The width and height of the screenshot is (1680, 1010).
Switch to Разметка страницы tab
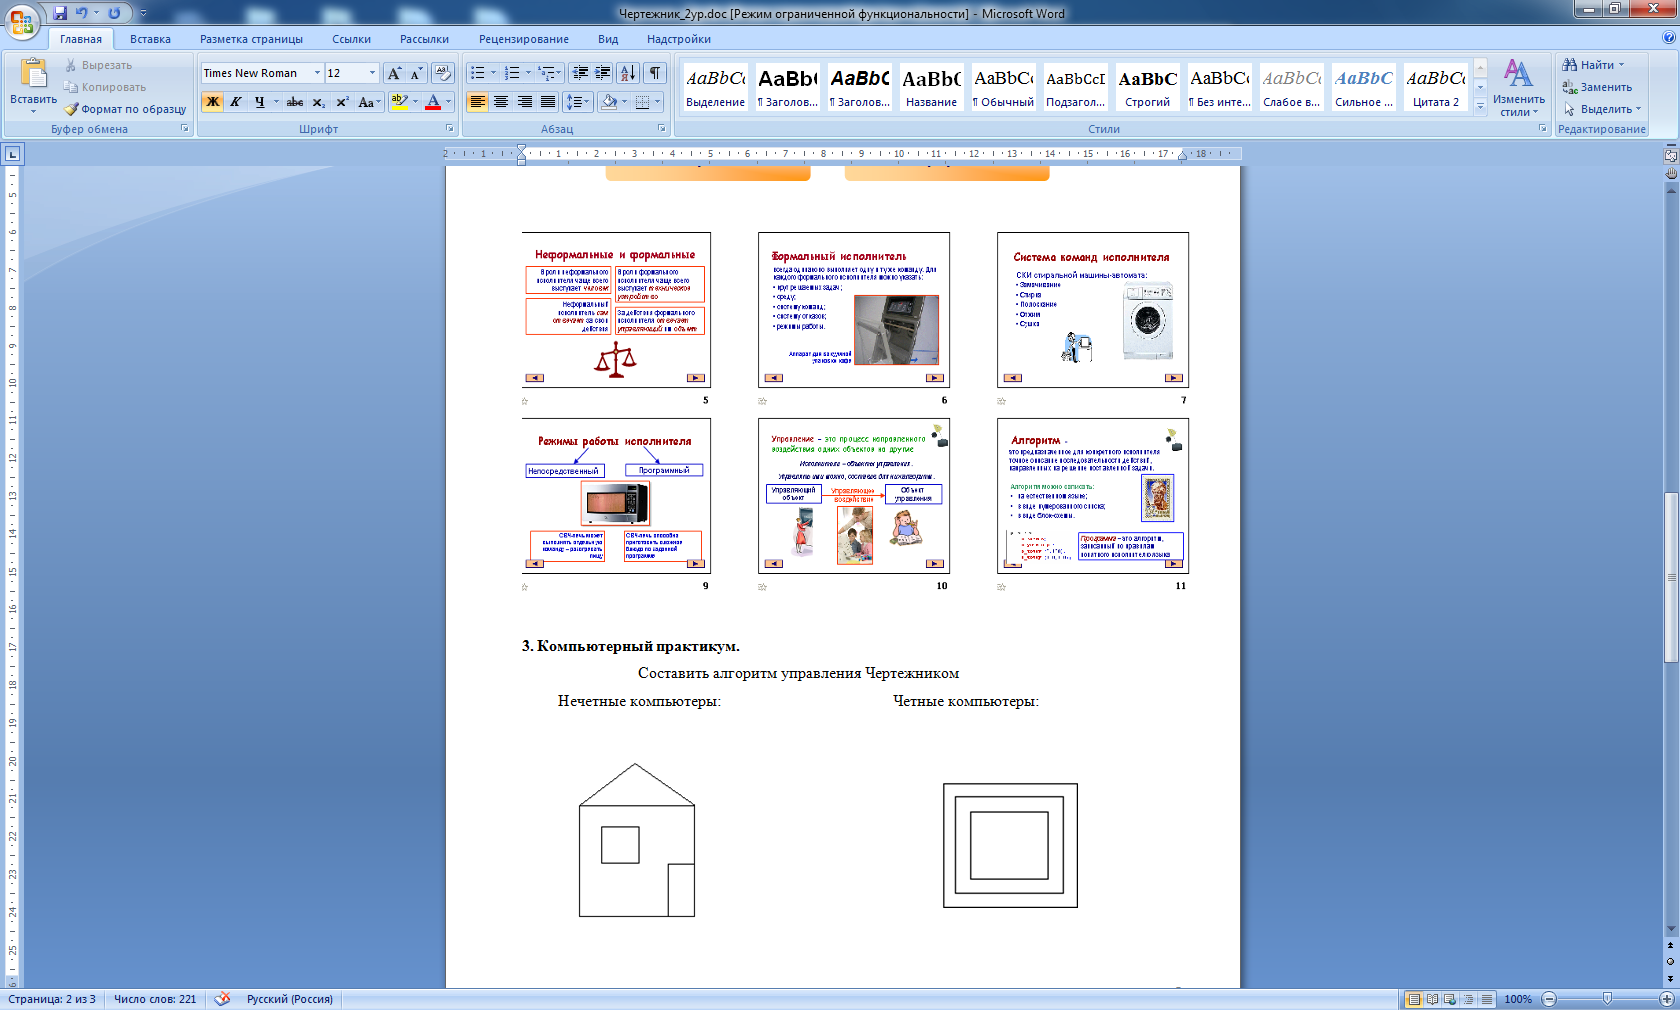tap(251, 39)
